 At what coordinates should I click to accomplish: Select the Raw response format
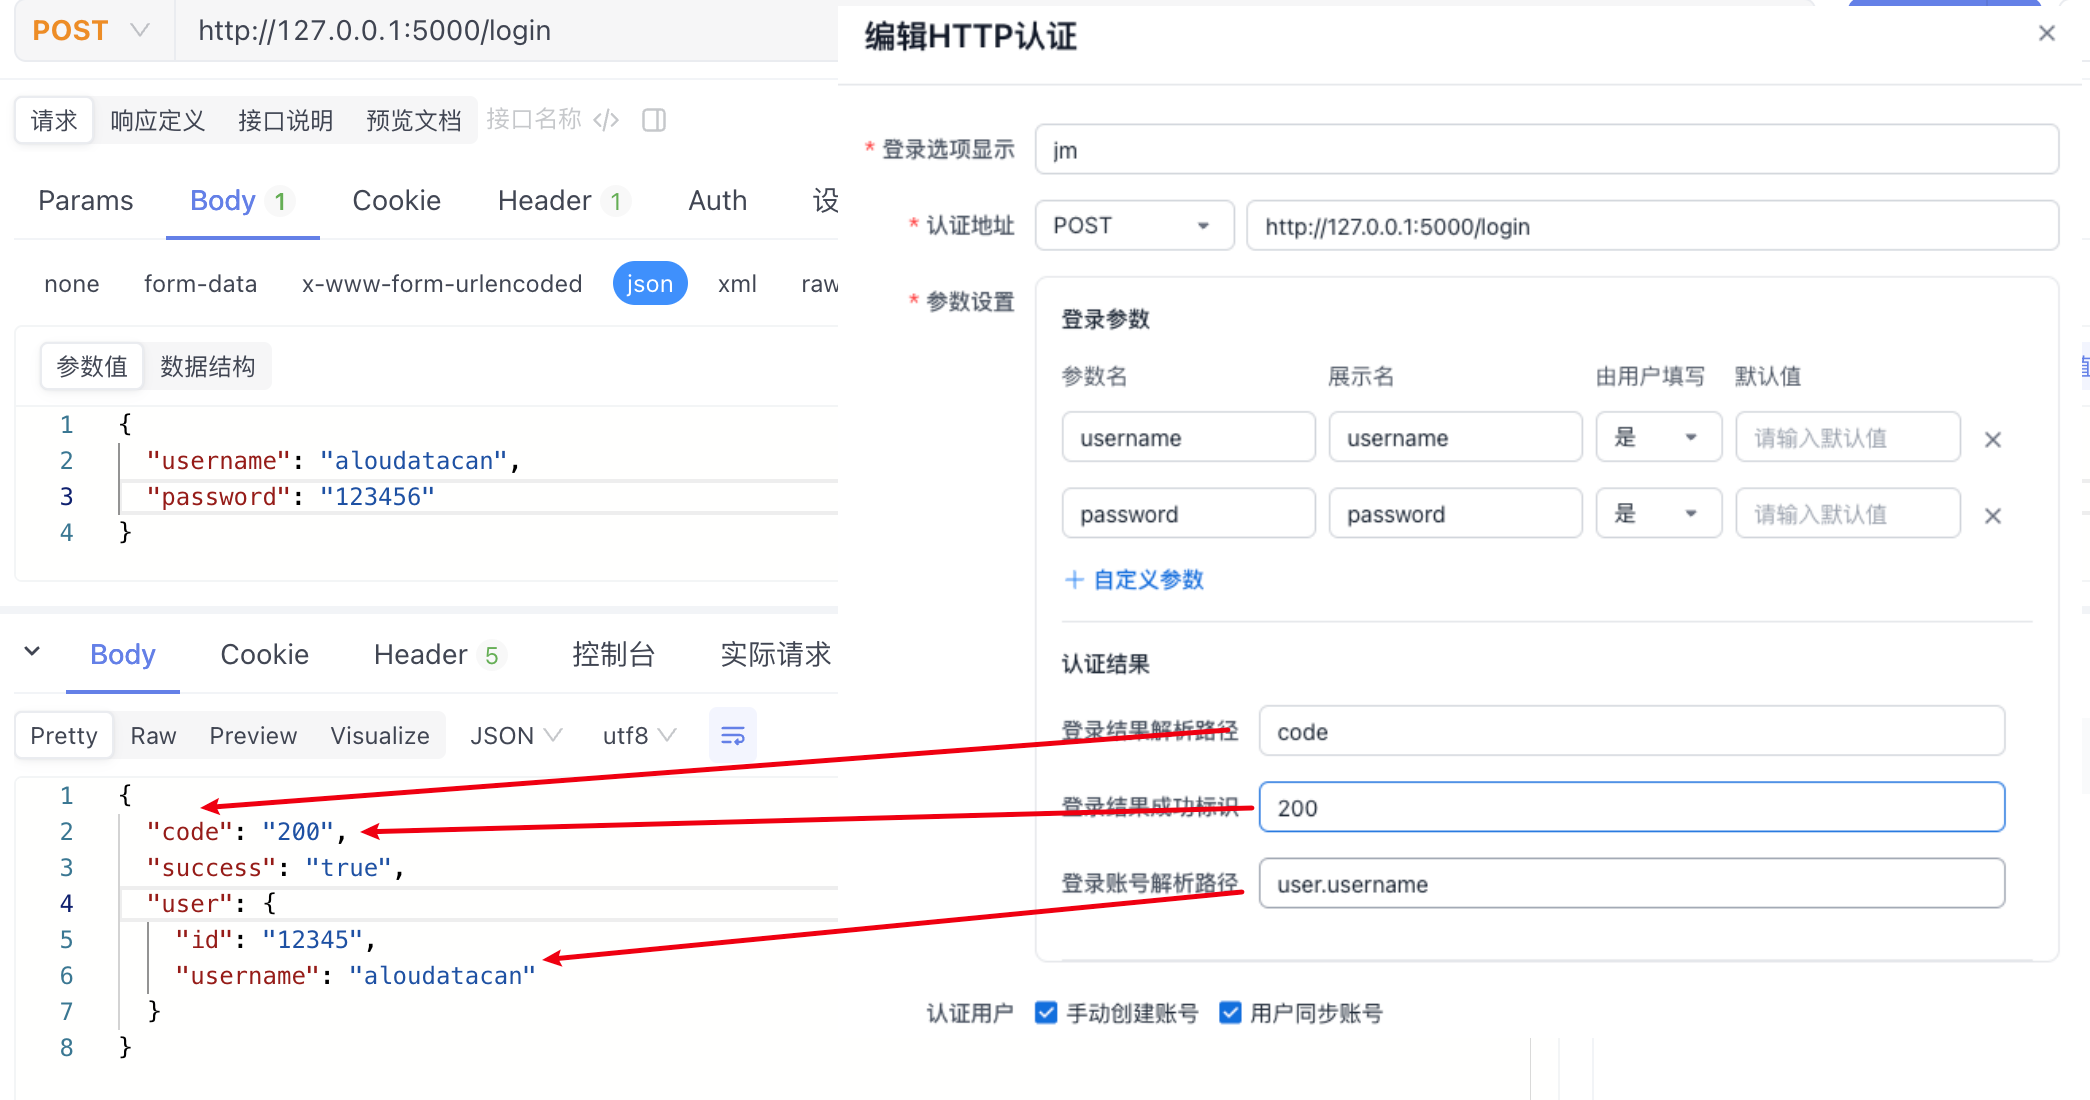click(x=153, y=736)
